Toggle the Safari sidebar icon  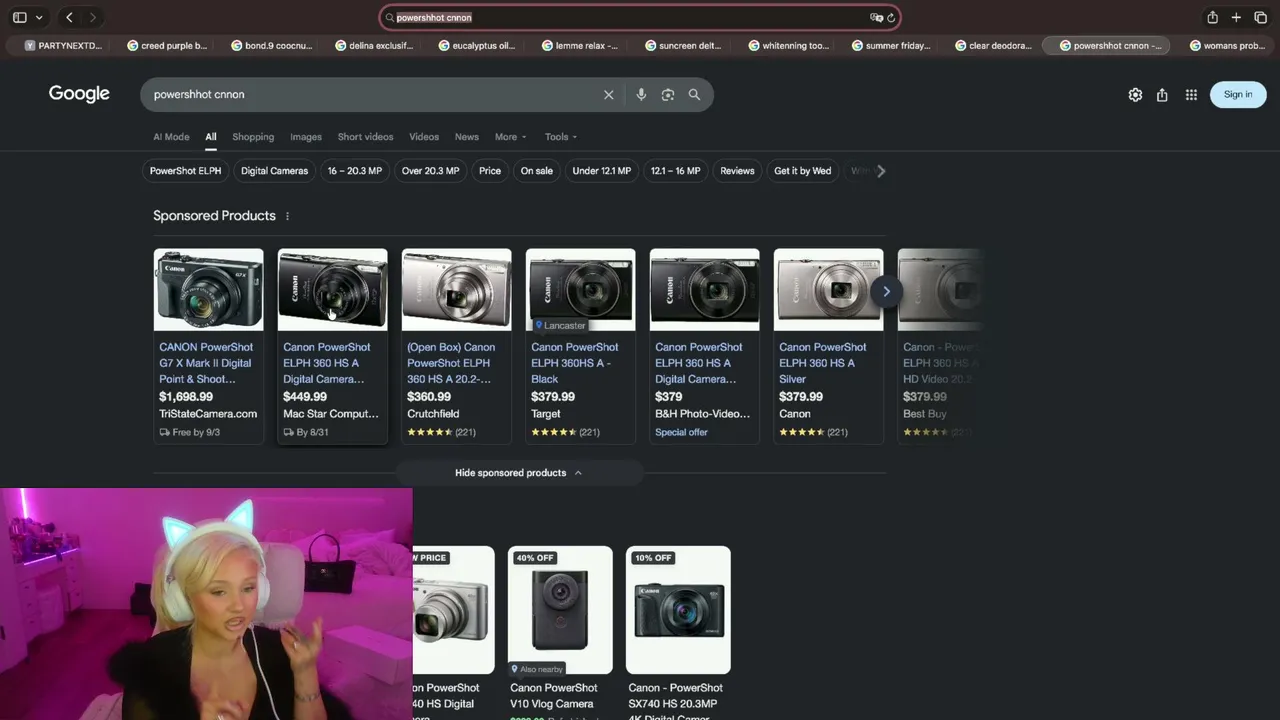19,17
